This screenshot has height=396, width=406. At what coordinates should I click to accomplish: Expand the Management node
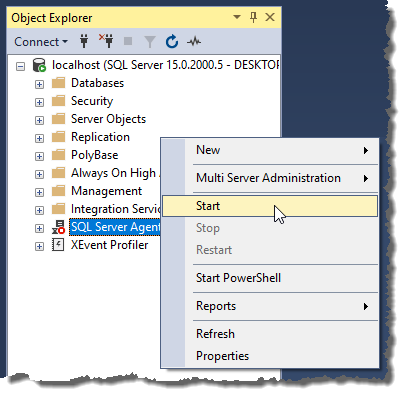(x=39, y=192)
